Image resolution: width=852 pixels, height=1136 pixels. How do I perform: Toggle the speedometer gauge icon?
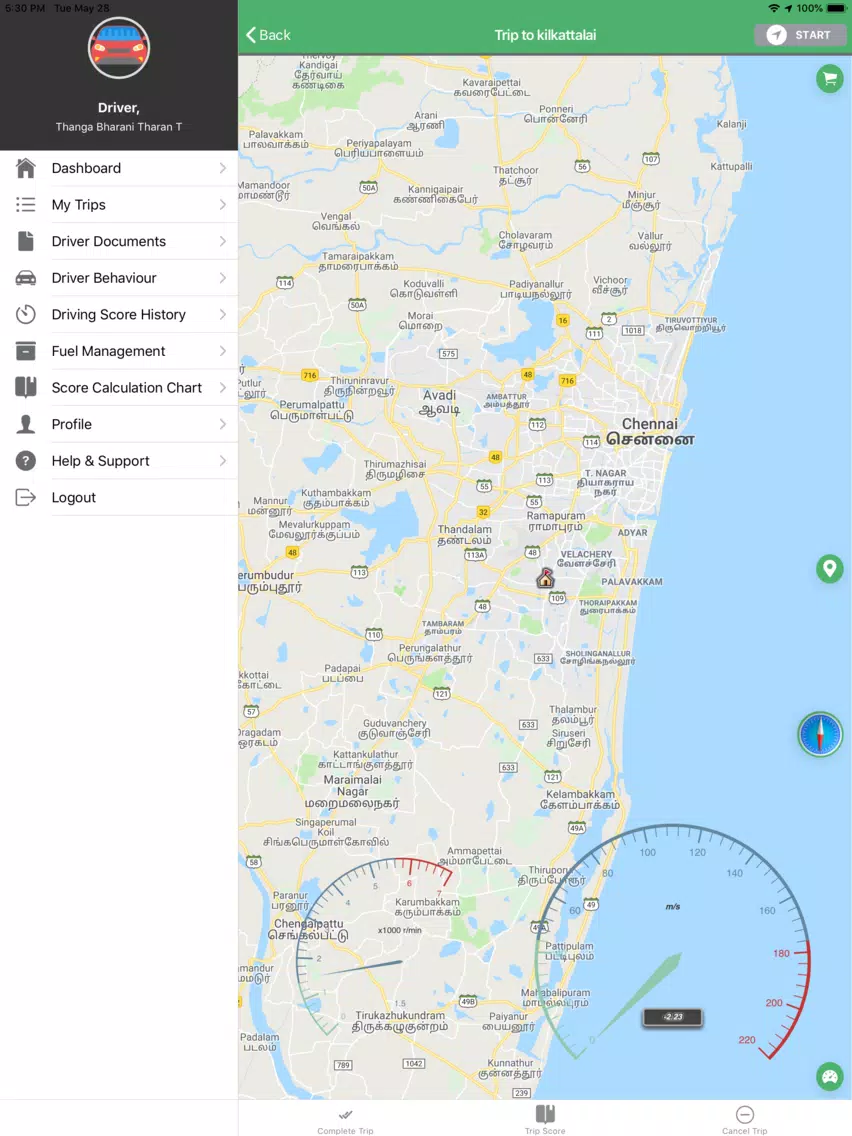(x=830, y=1077)
